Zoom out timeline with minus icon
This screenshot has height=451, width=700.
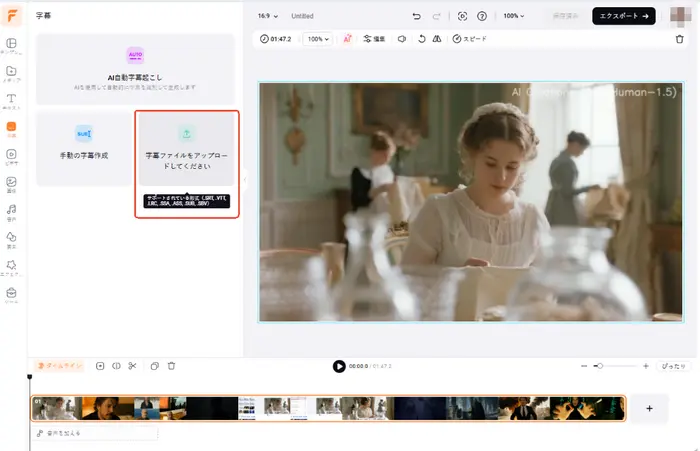click(583, 366)
